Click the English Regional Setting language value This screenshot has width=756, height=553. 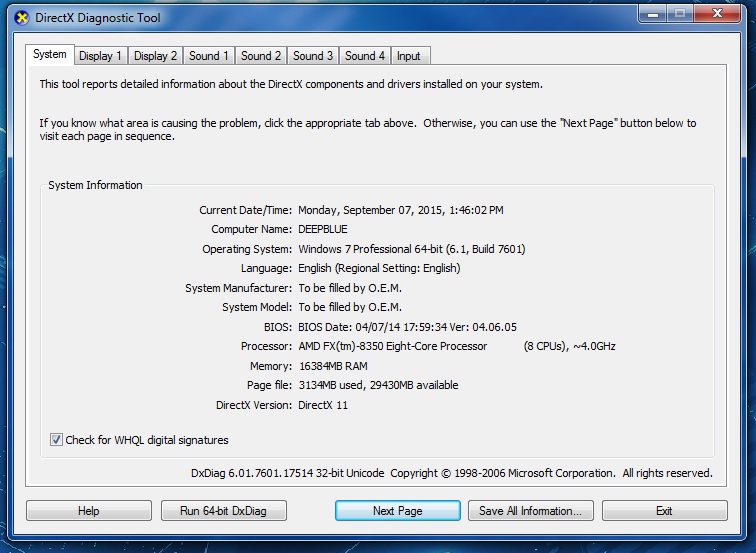click(x=379, y=268)
